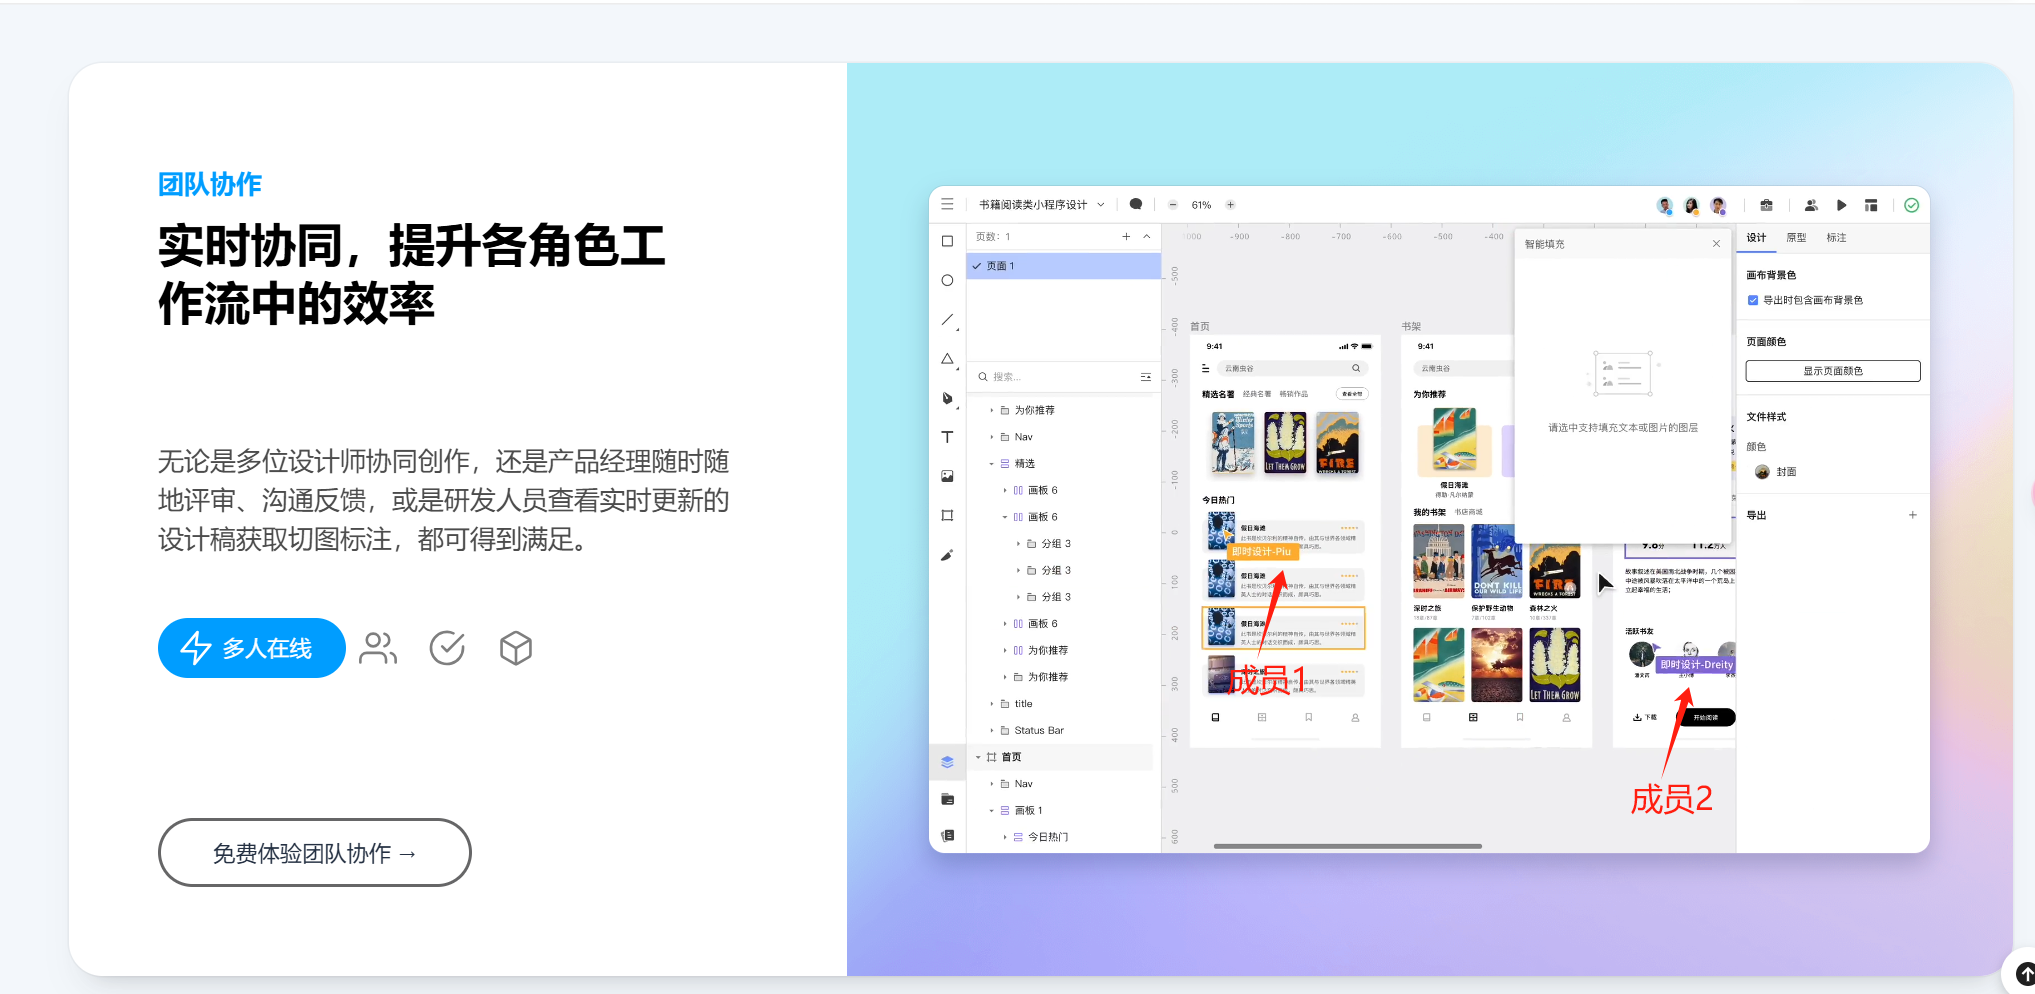Viewport: 2035px width, 994px height.
Task: Select the two-person team icon
Action: point(378,648)
